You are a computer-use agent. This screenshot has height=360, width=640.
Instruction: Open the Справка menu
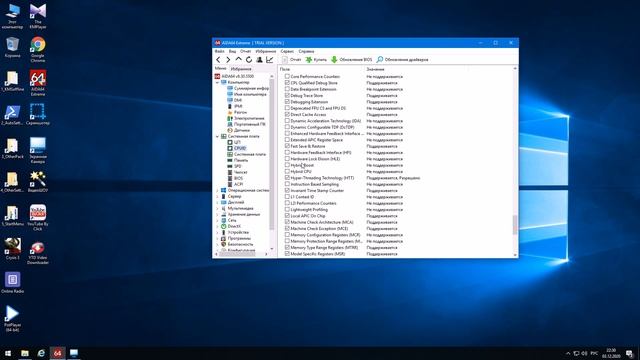(x=306, y=51)
